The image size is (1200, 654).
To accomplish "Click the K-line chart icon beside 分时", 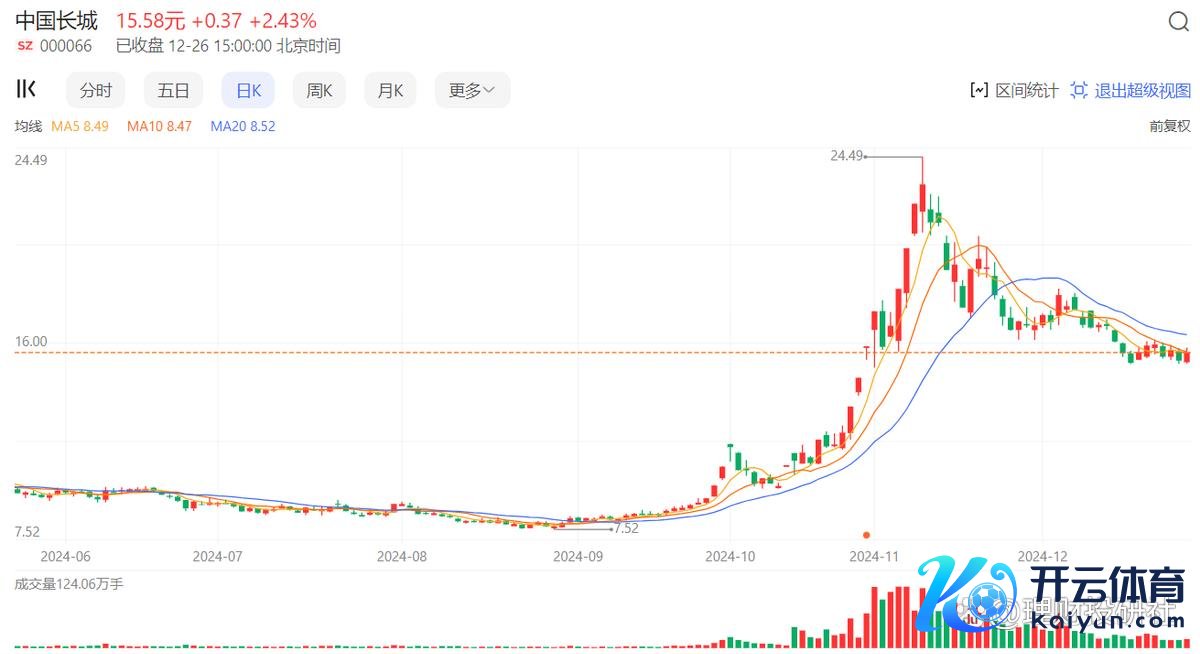I will click(27, 89).
